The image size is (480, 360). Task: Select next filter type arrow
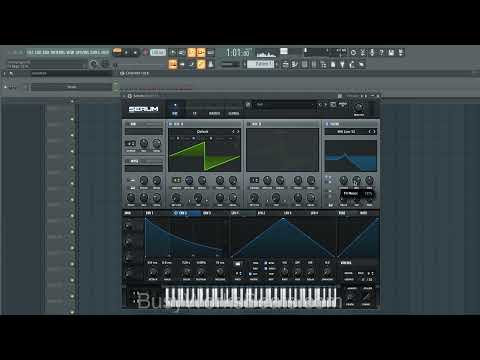point(374,132)
